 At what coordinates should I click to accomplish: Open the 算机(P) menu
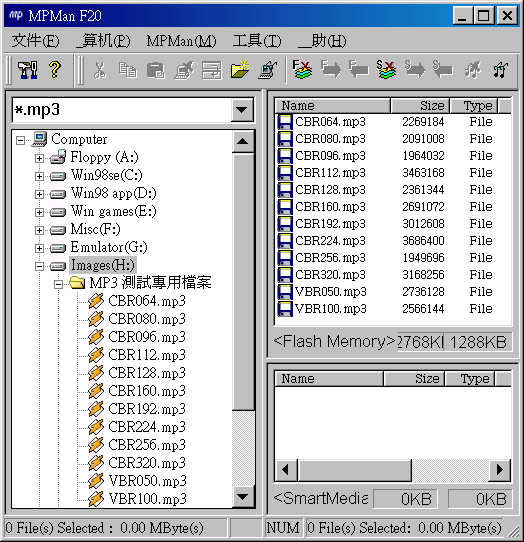pos(104,40)
